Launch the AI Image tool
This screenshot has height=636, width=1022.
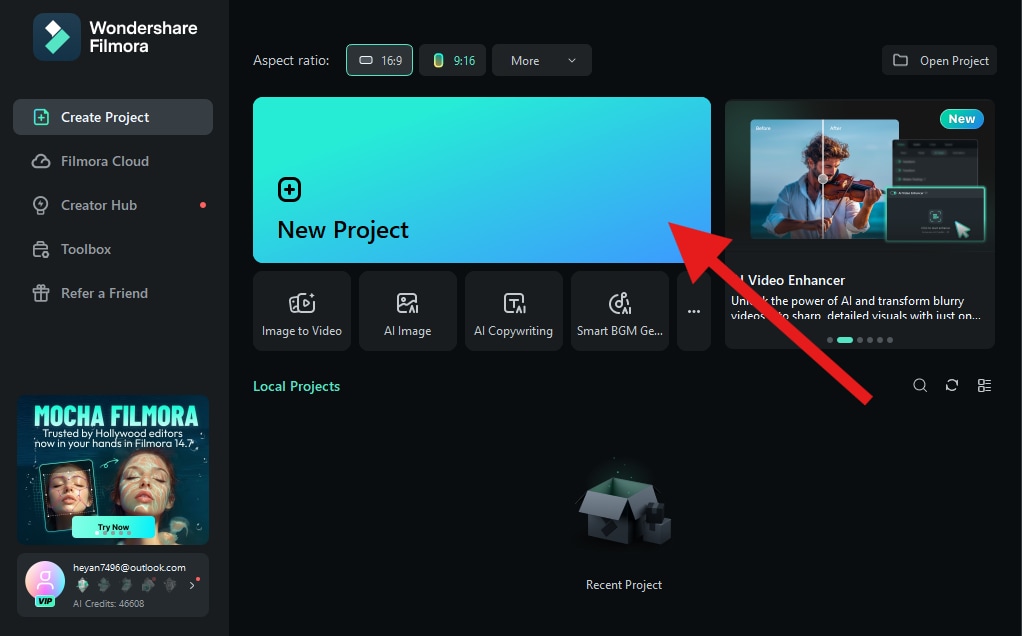pos(407,311)
